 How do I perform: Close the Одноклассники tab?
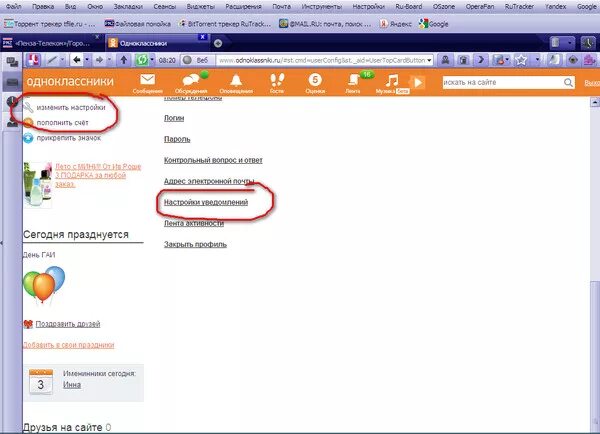tap(203, 37)
